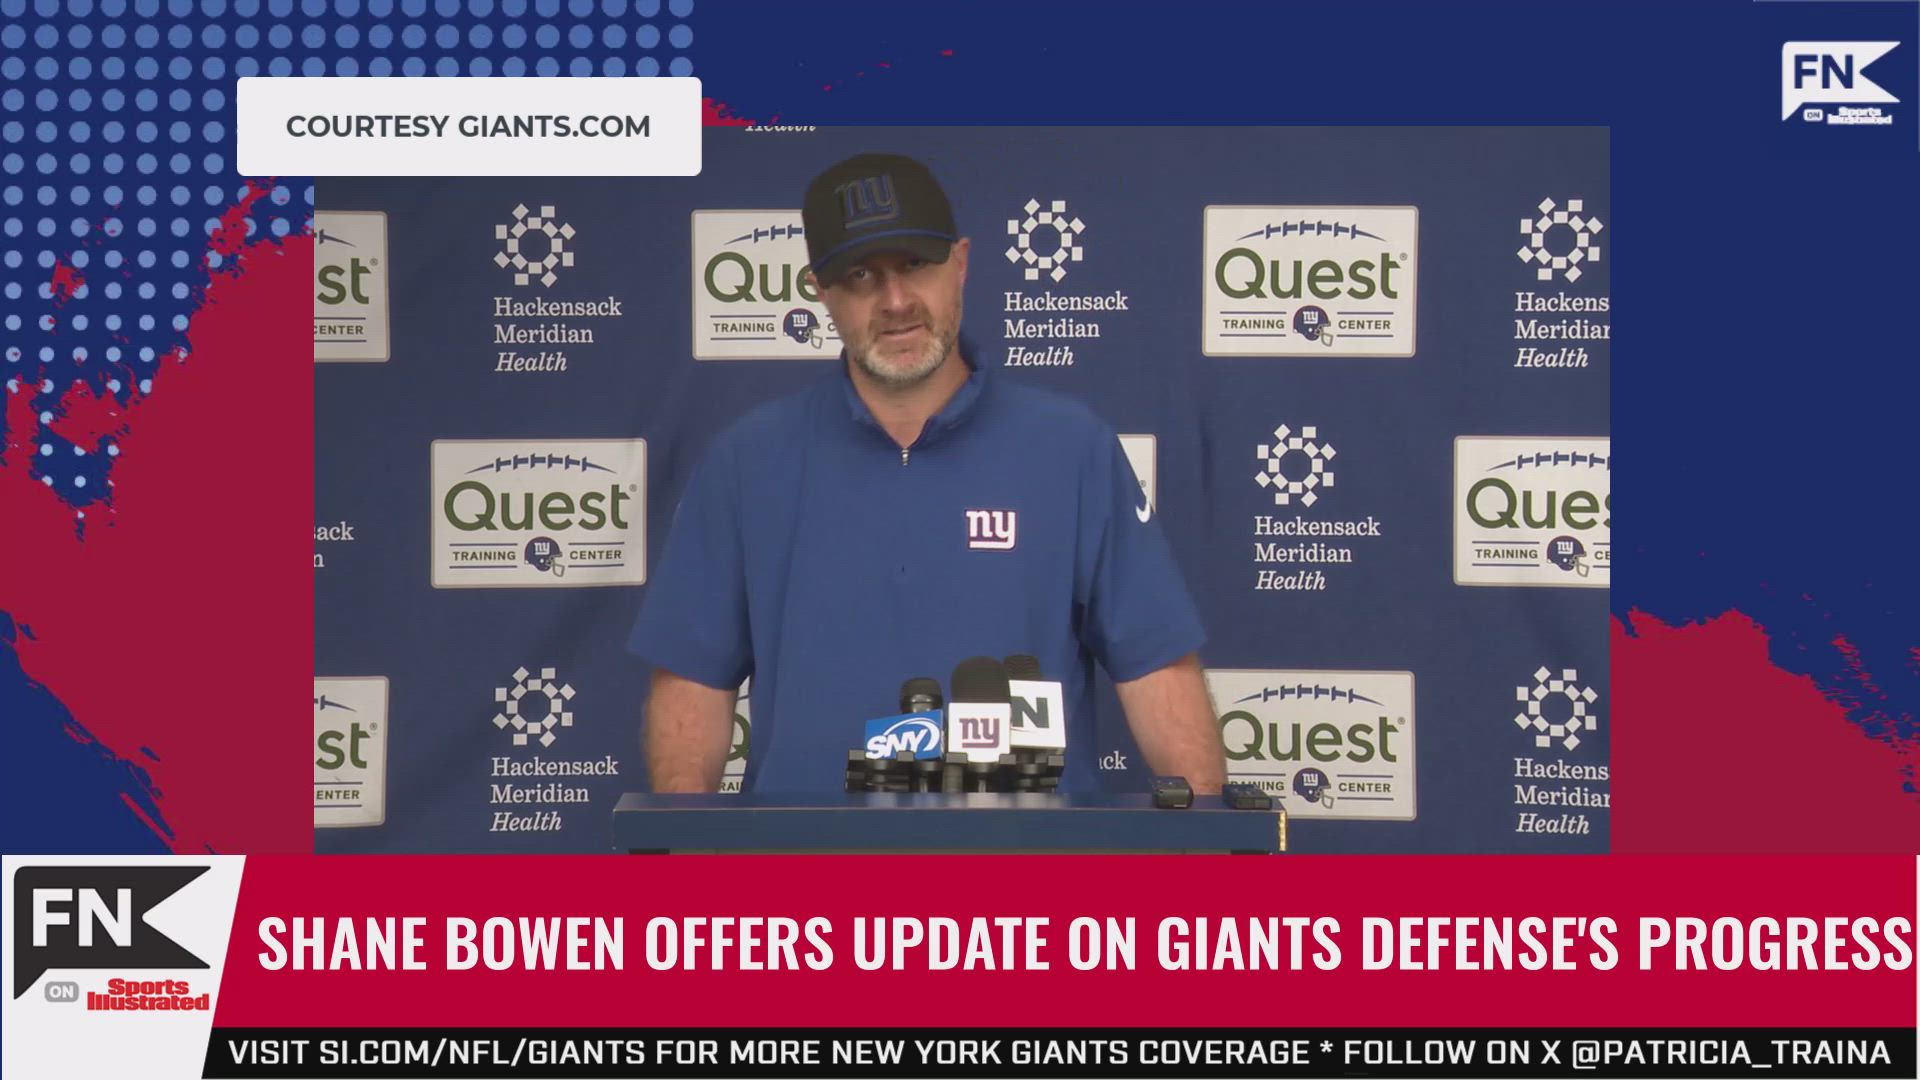The image size is (1920, 1080).
Task: Click the Quest Training Center sign at middle left
Action: pos(538,513)
